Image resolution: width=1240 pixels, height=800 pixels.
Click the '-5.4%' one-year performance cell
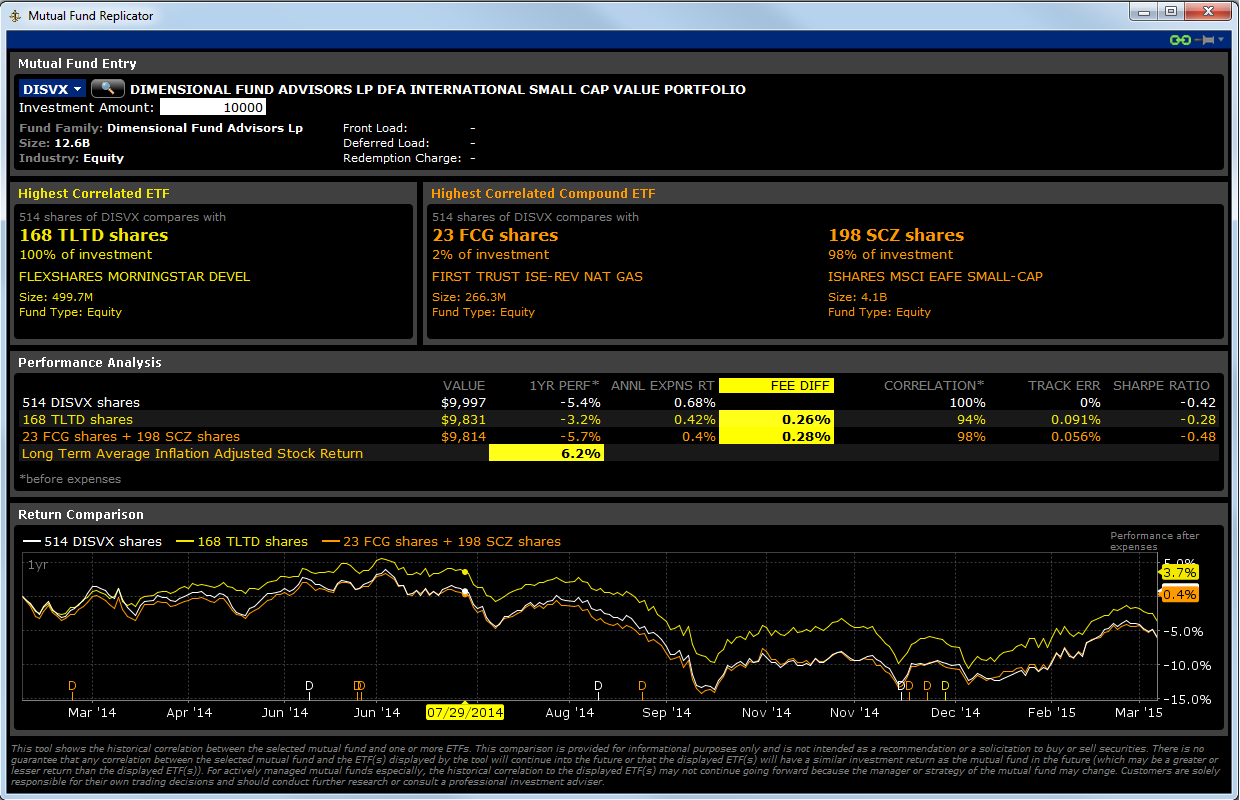coord(582,403)
